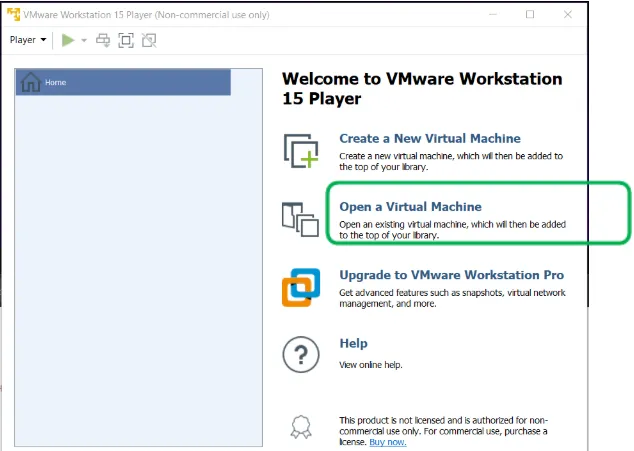The width and height of the screenshot is (634, 451).
Task: Click 'This product is not licensed' notice text
Action: (443, 431)
